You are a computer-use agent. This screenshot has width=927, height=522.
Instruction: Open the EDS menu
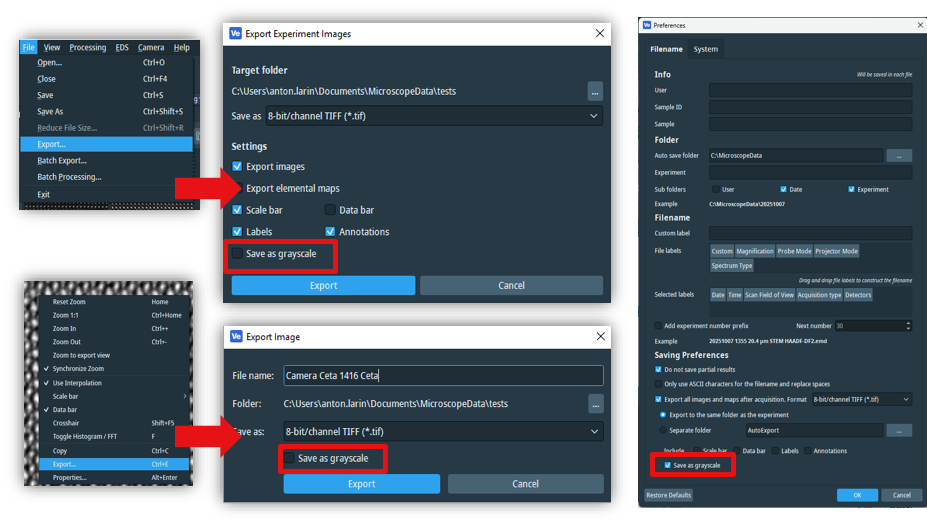click(x=122, y=47)
